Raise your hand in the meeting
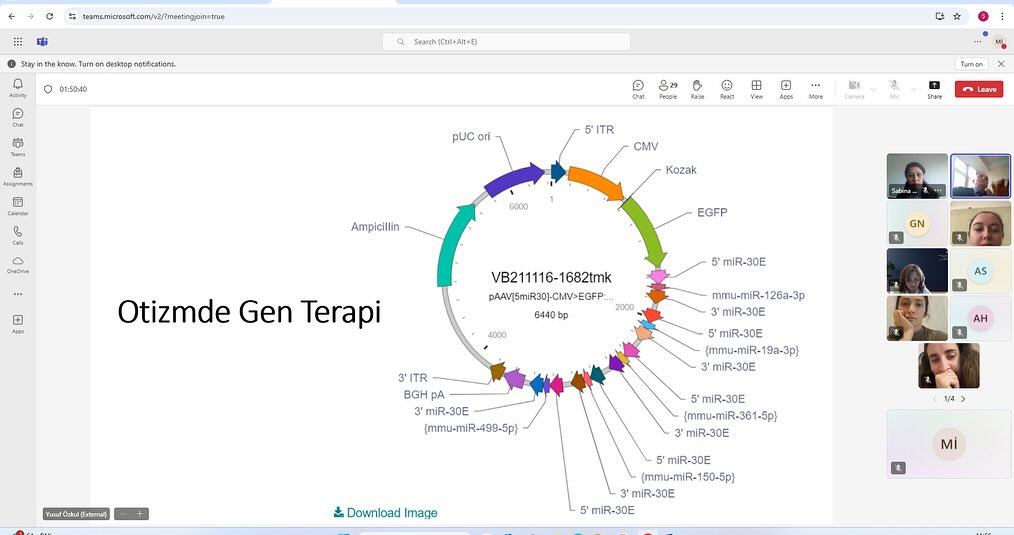Viewport: 1014px width, 535px height. click(x=697, y=89)
